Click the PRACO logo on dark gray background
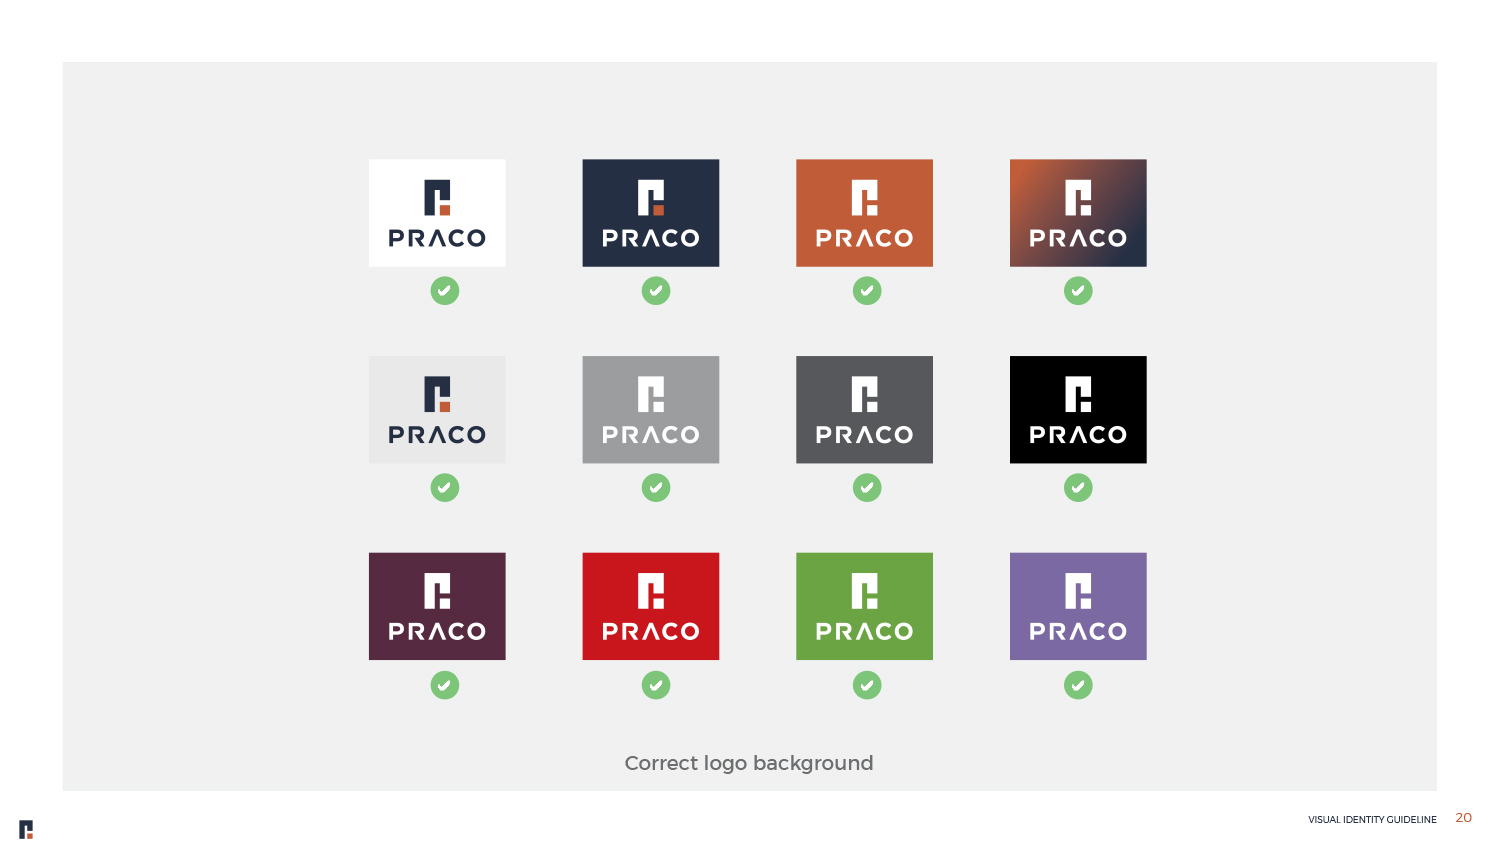 (864, 410)
